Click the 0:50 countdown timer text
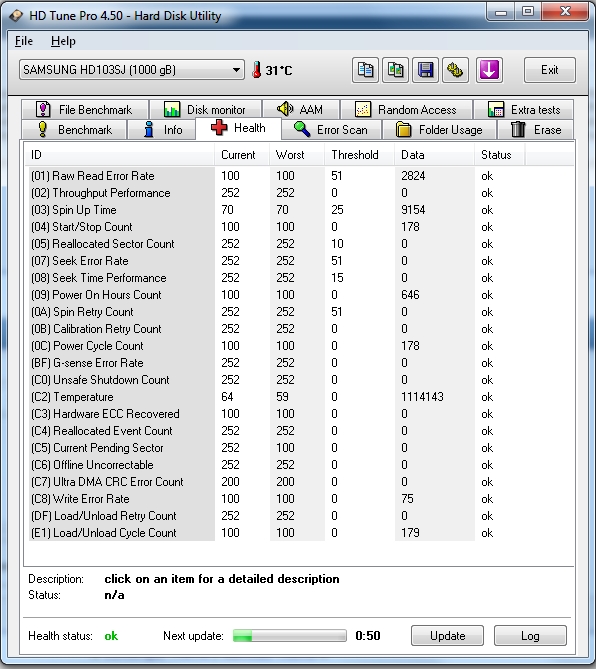This screenshot has height=669, width=596. tap(368, 636)
